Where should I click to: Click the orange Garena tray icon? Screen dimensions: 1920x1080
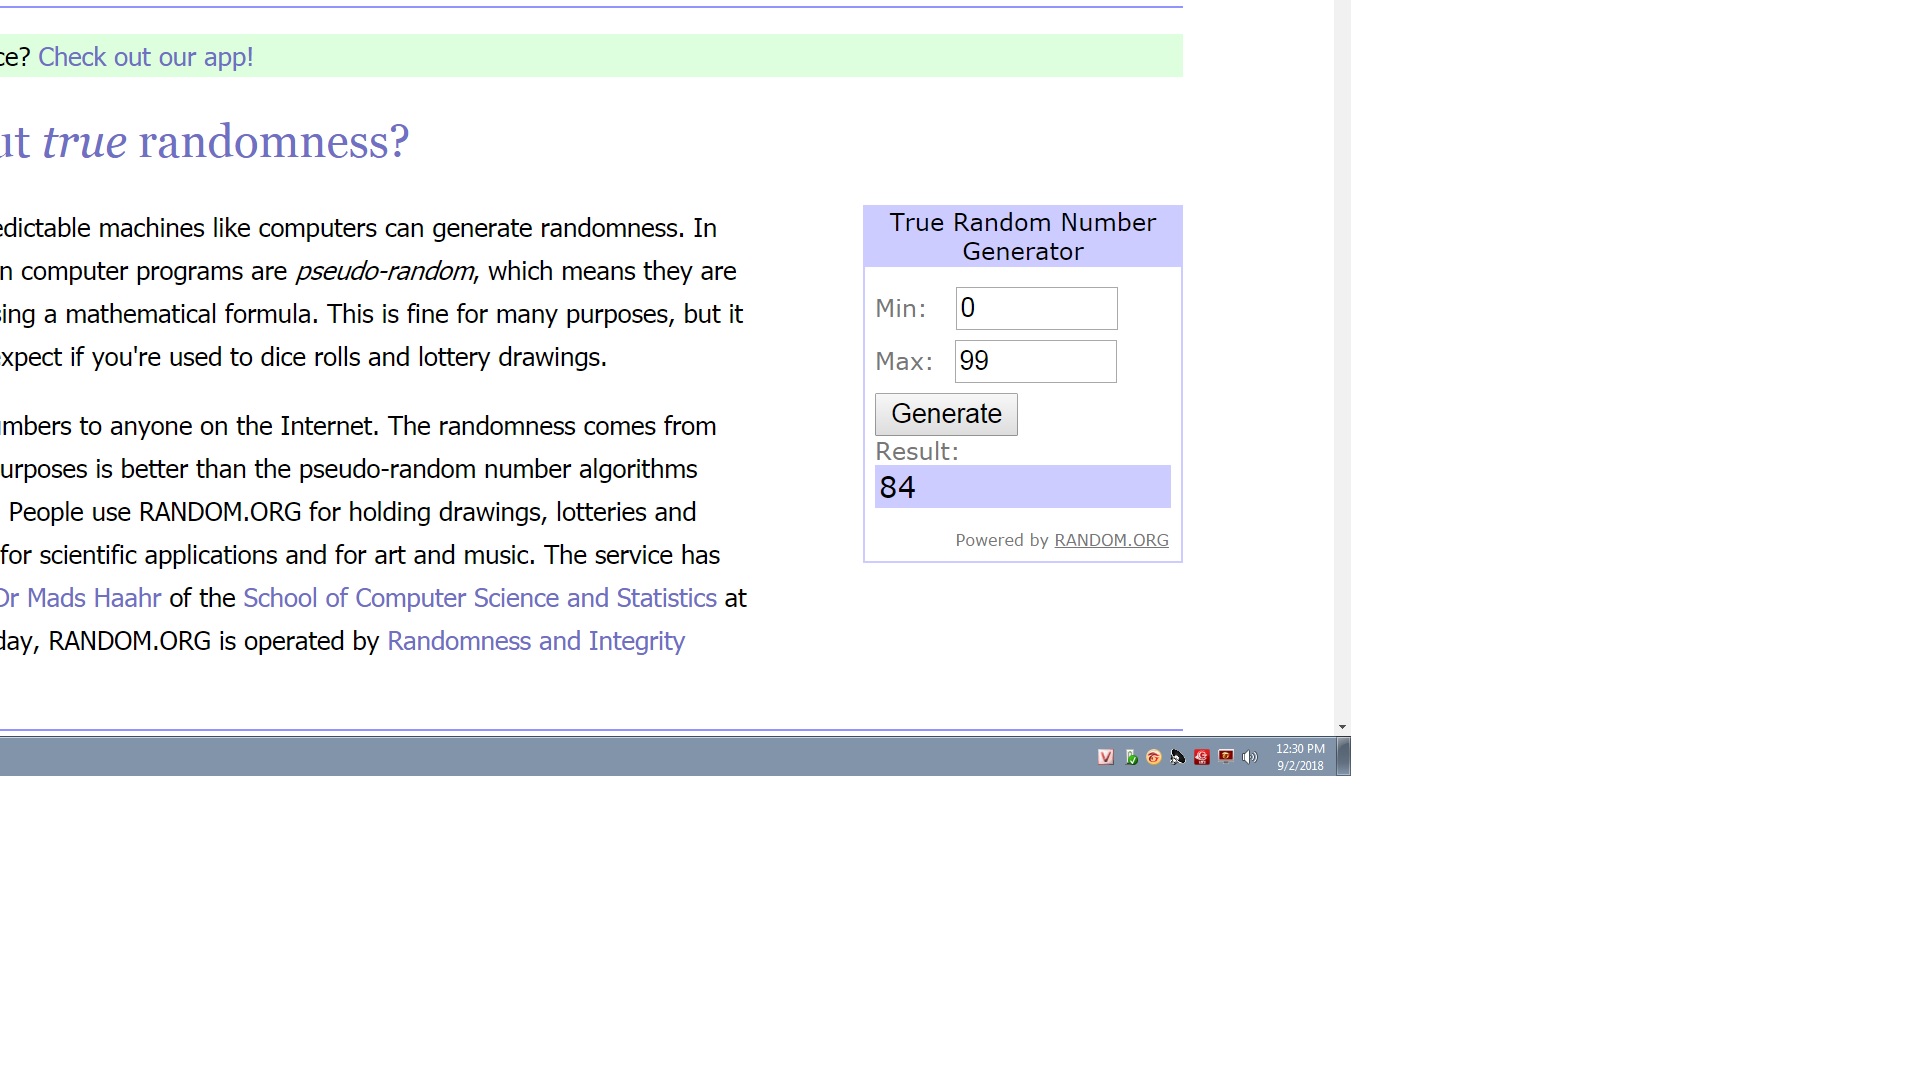[1154, 757]
